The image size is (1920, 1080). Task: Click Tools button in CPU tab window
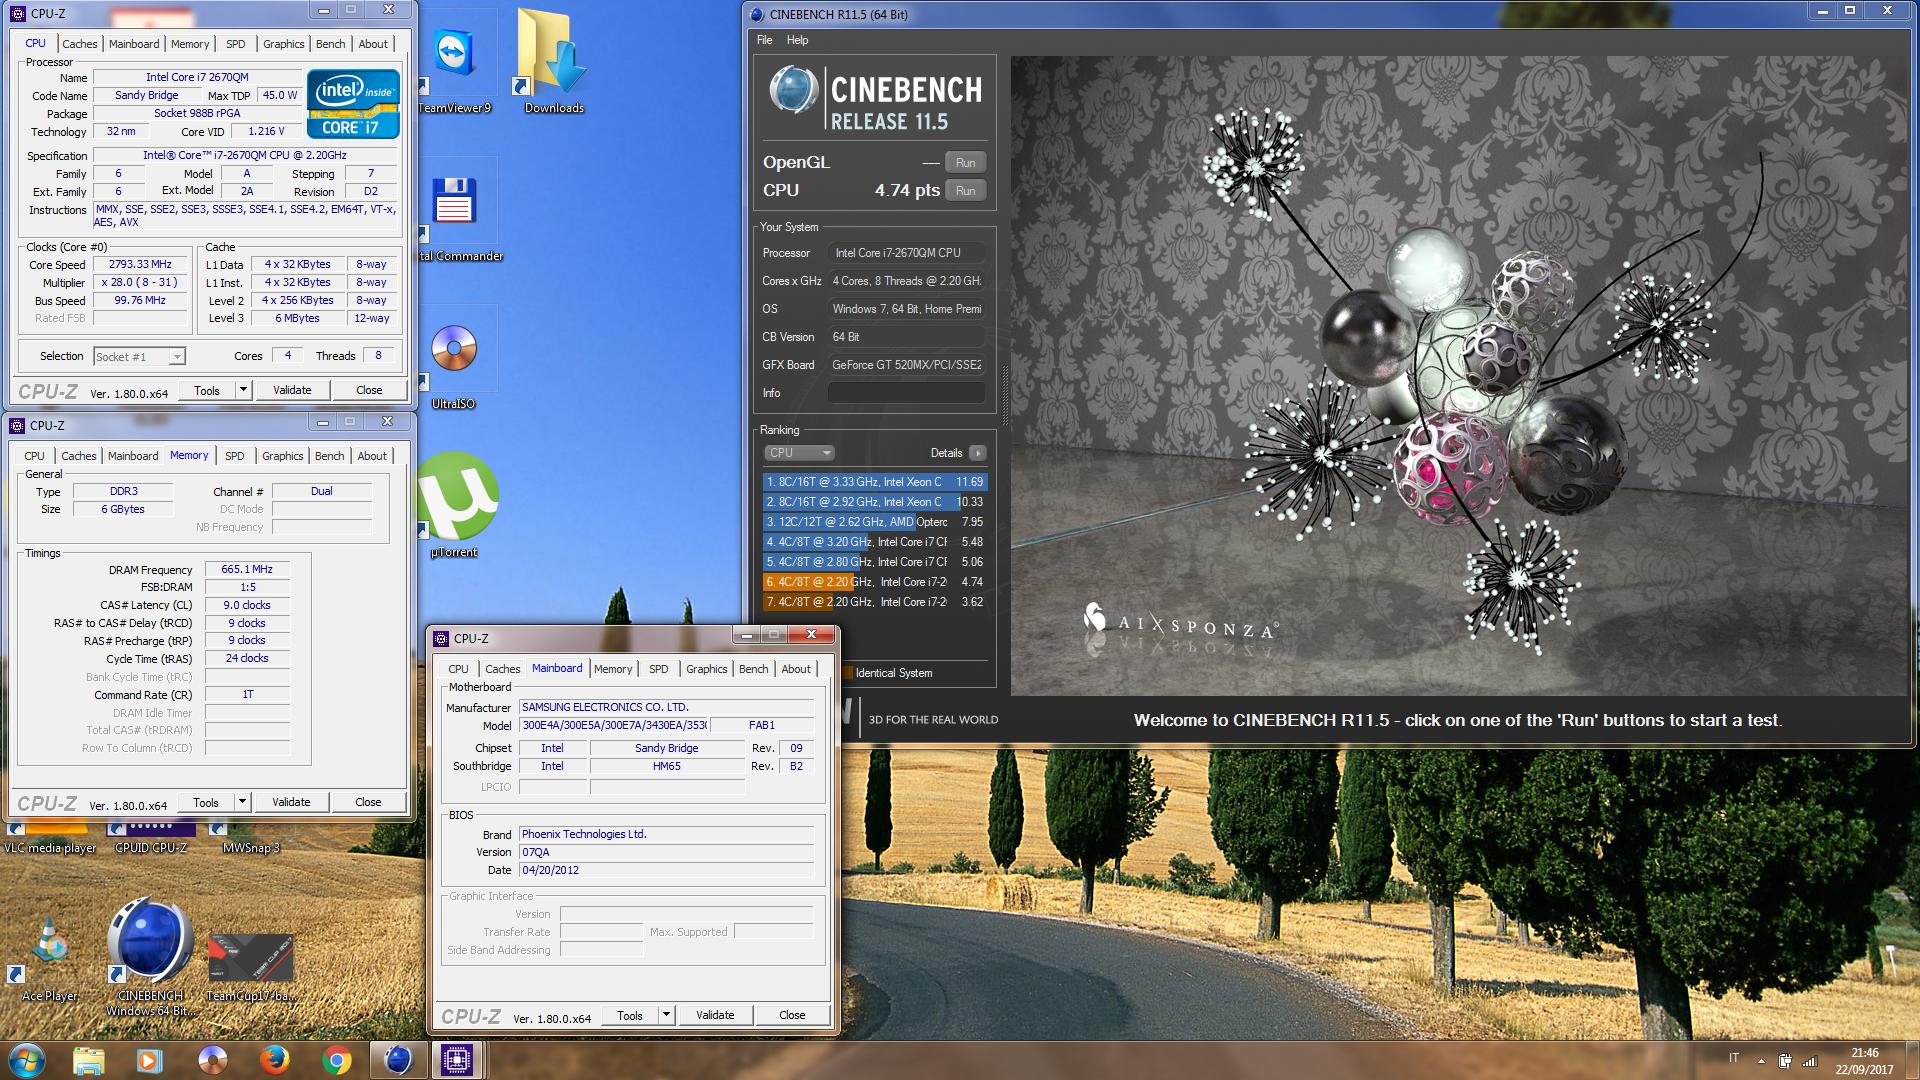pos(207,390)
